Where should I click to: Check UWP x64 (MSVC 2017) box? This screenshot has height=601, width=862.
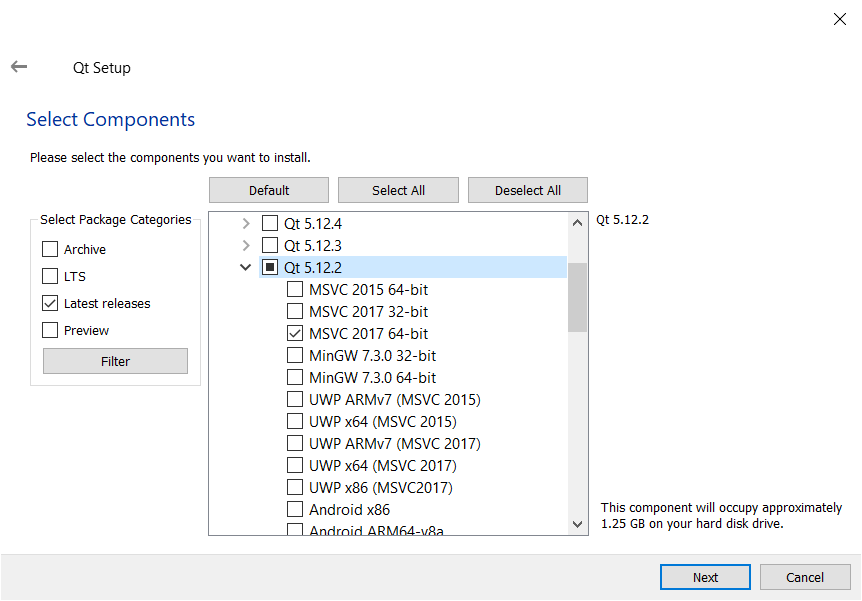(295, 465)
